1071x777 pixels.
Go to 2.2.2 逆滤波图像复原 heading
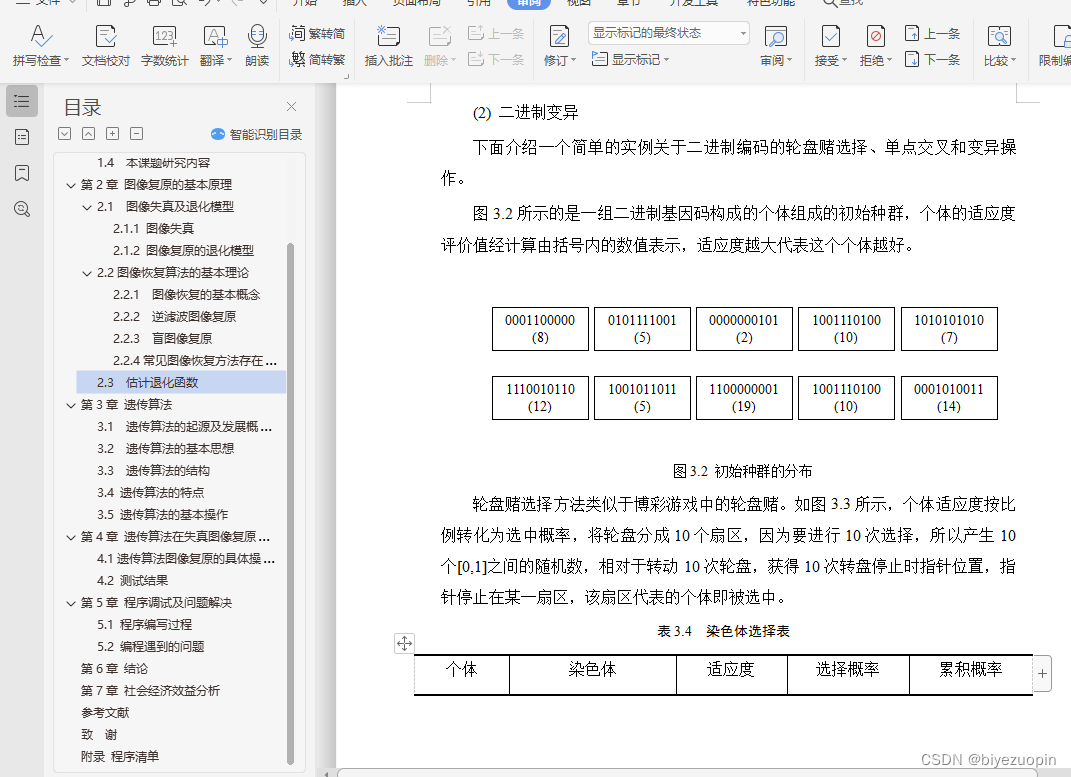[x=174, y=317]
